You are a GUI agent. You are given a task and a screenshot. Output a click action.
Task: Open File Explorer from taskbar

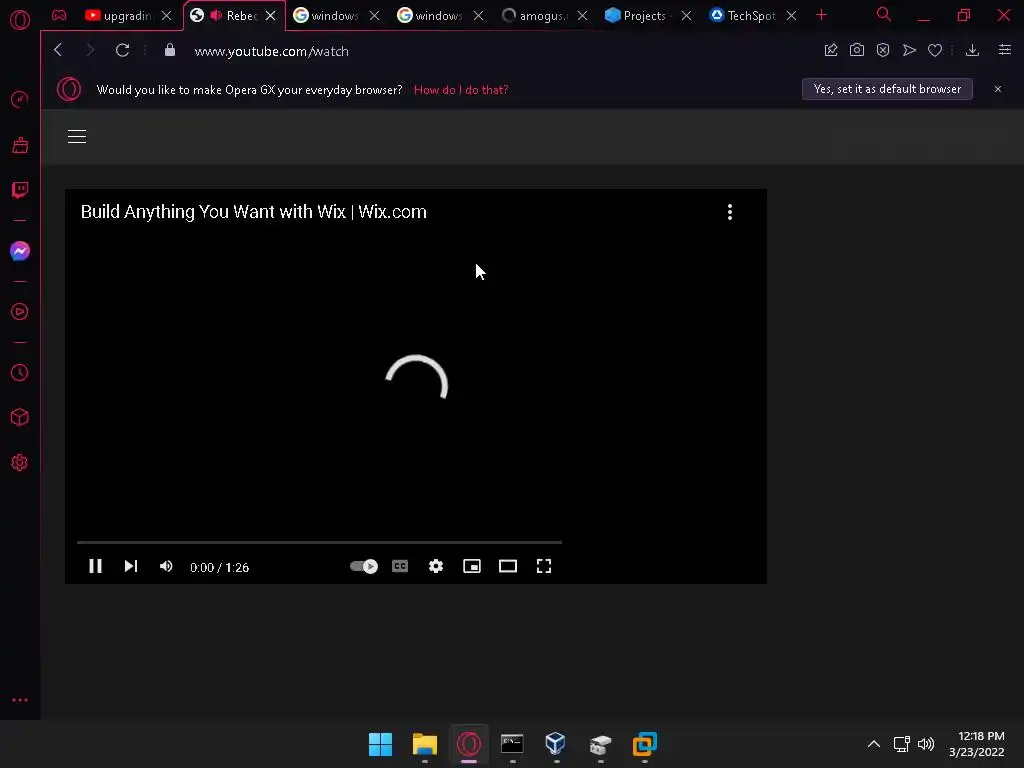click(x=424, y=744)
